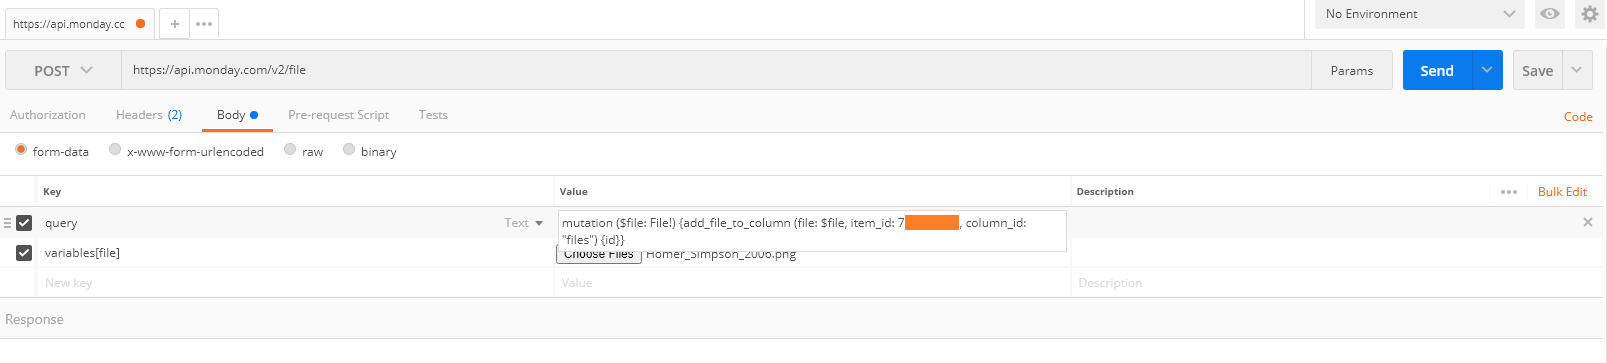Open a new request tab with plus icon
Screen dimensions: 1607x363
point(174,24)
